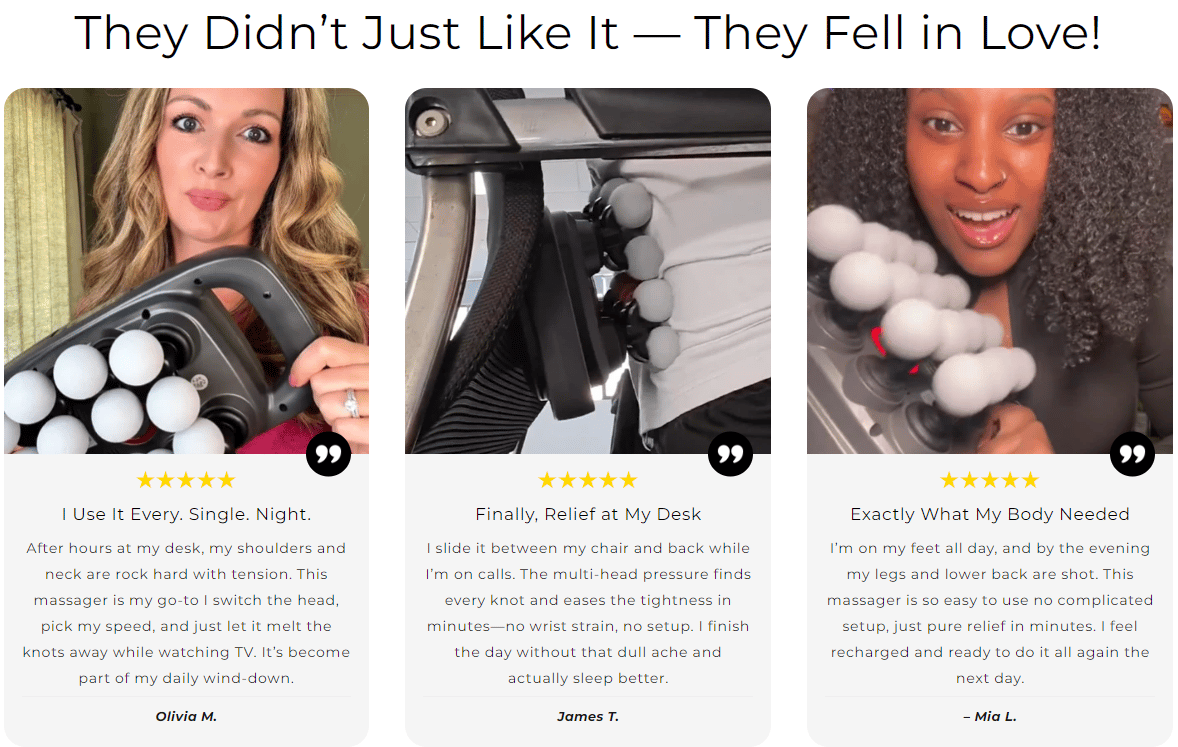Click the five-star rating under Mia's photo
This screenshot has height=747, width=1178.
click(990, 480)
